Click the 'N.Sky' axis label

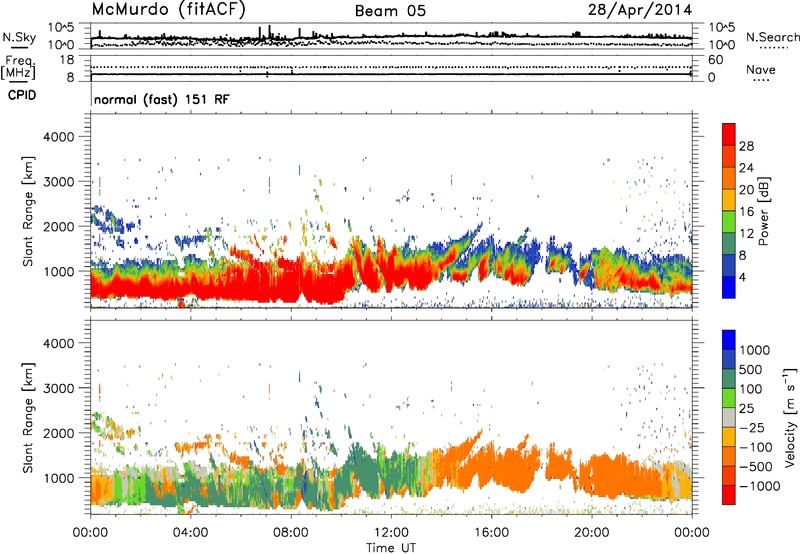pyautogui.click(x=19, y=37)
